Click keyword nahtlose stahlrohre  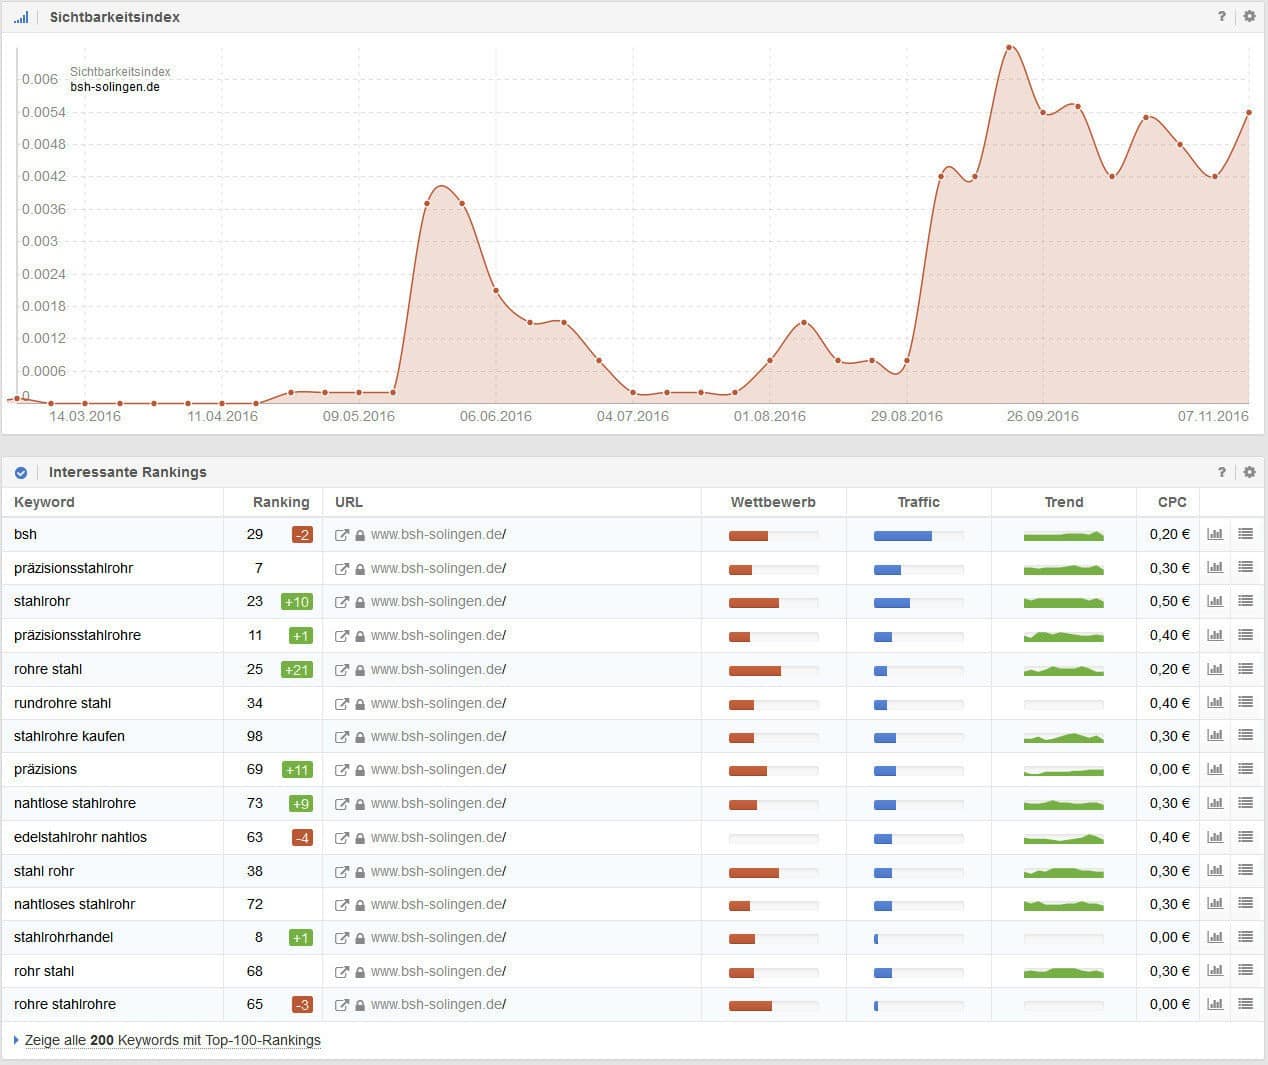(x=75, y=803)
